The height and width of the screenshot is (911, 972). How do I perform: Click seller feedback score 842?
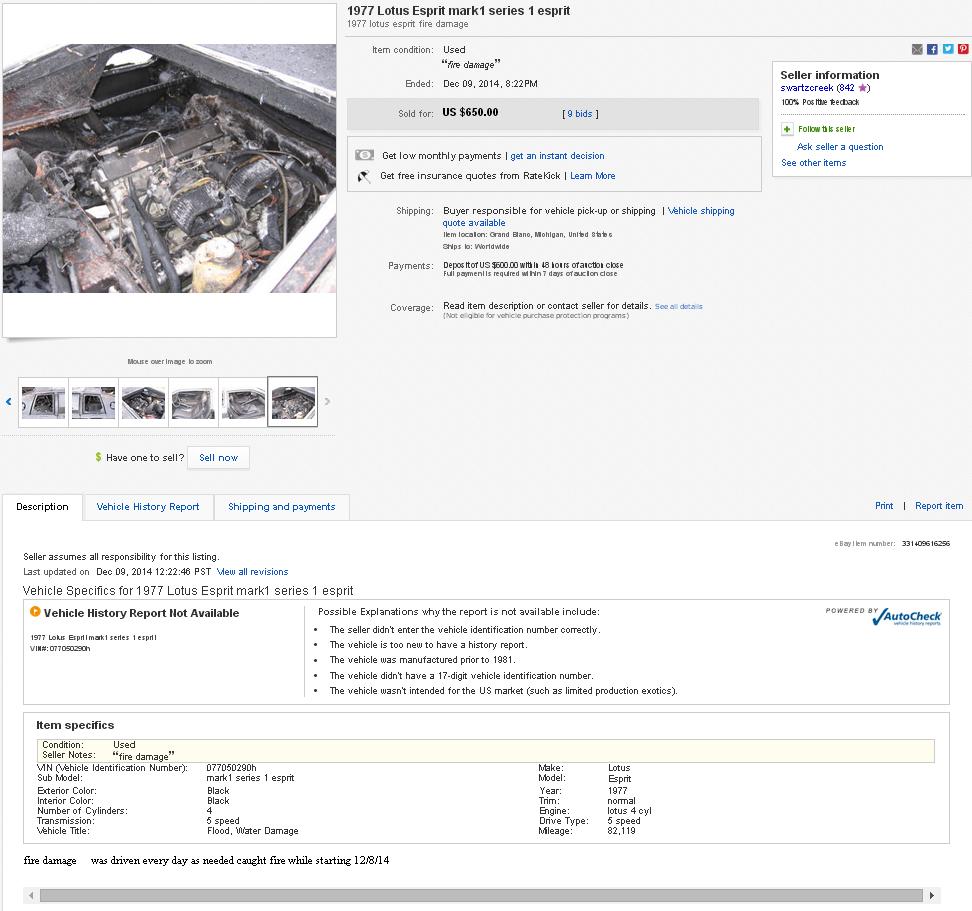click(847, 88)
